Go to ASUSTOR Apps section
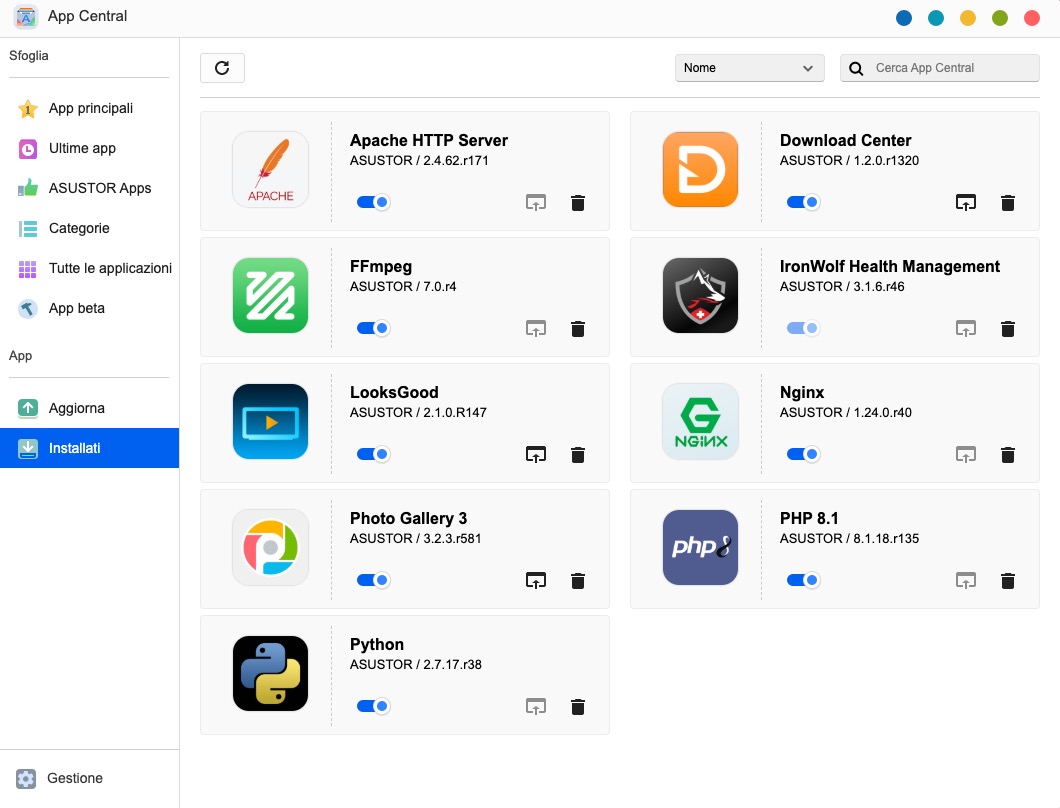1060x808 pixels. tap(89, 188)
